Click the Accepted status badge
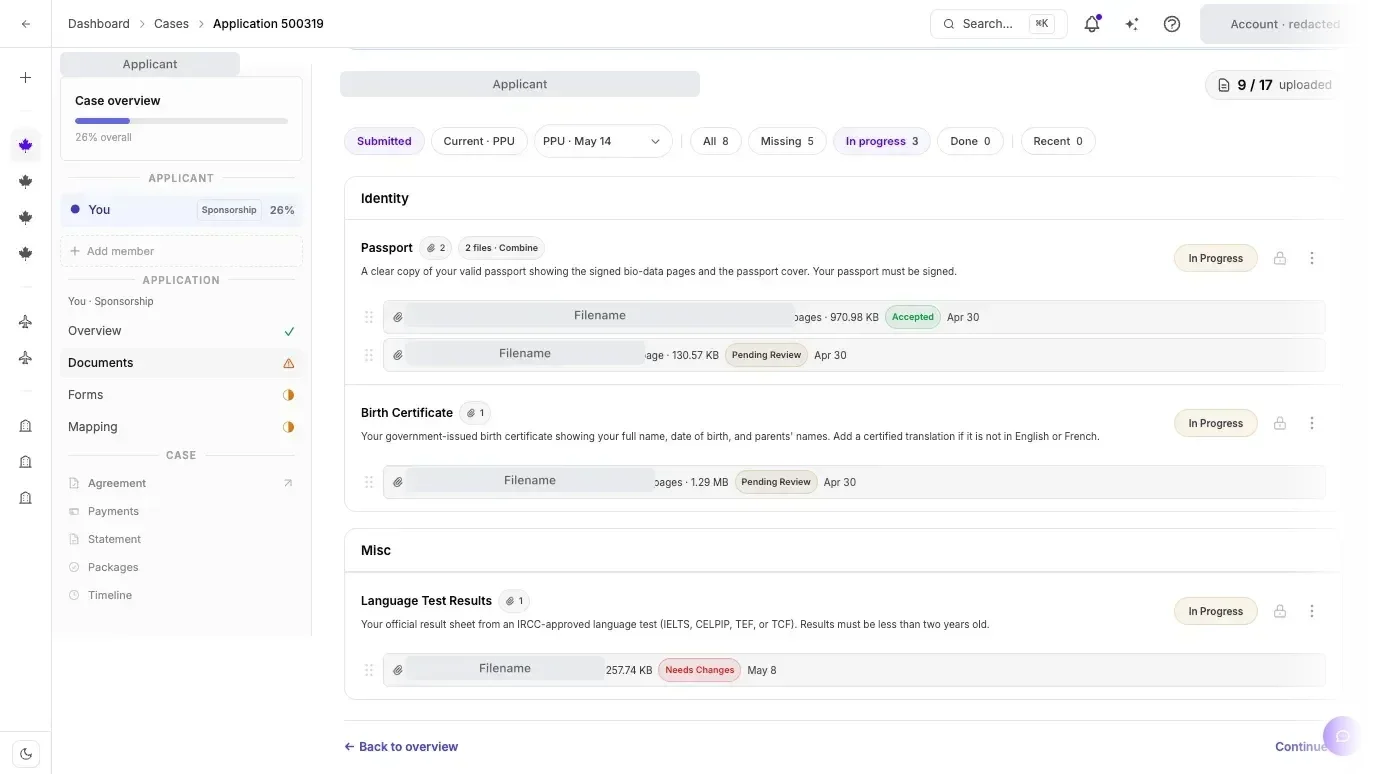The height and width of the screenshot is (774, 1383). tap(912, 317)
